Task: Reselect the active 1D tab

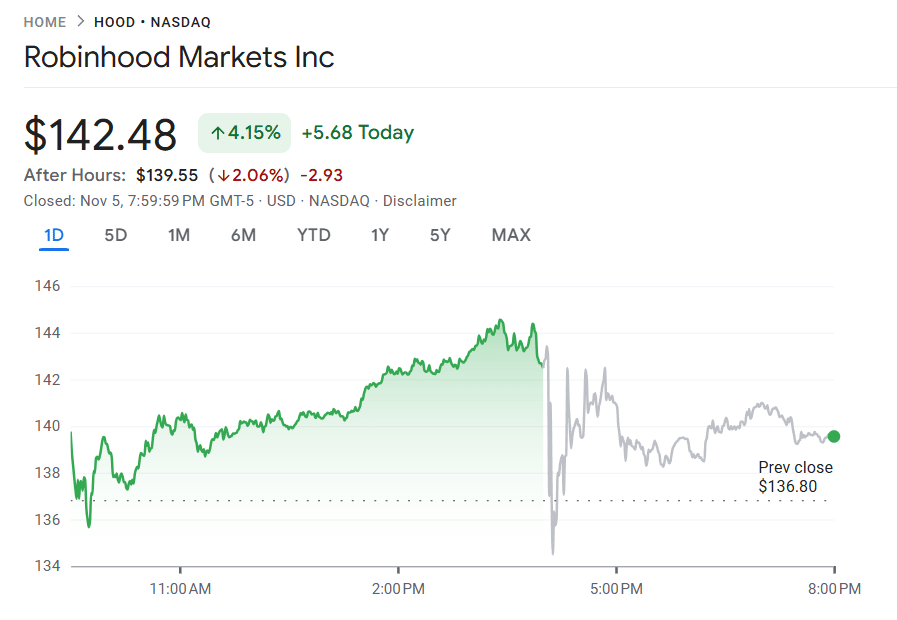Action: click(54, 235)
